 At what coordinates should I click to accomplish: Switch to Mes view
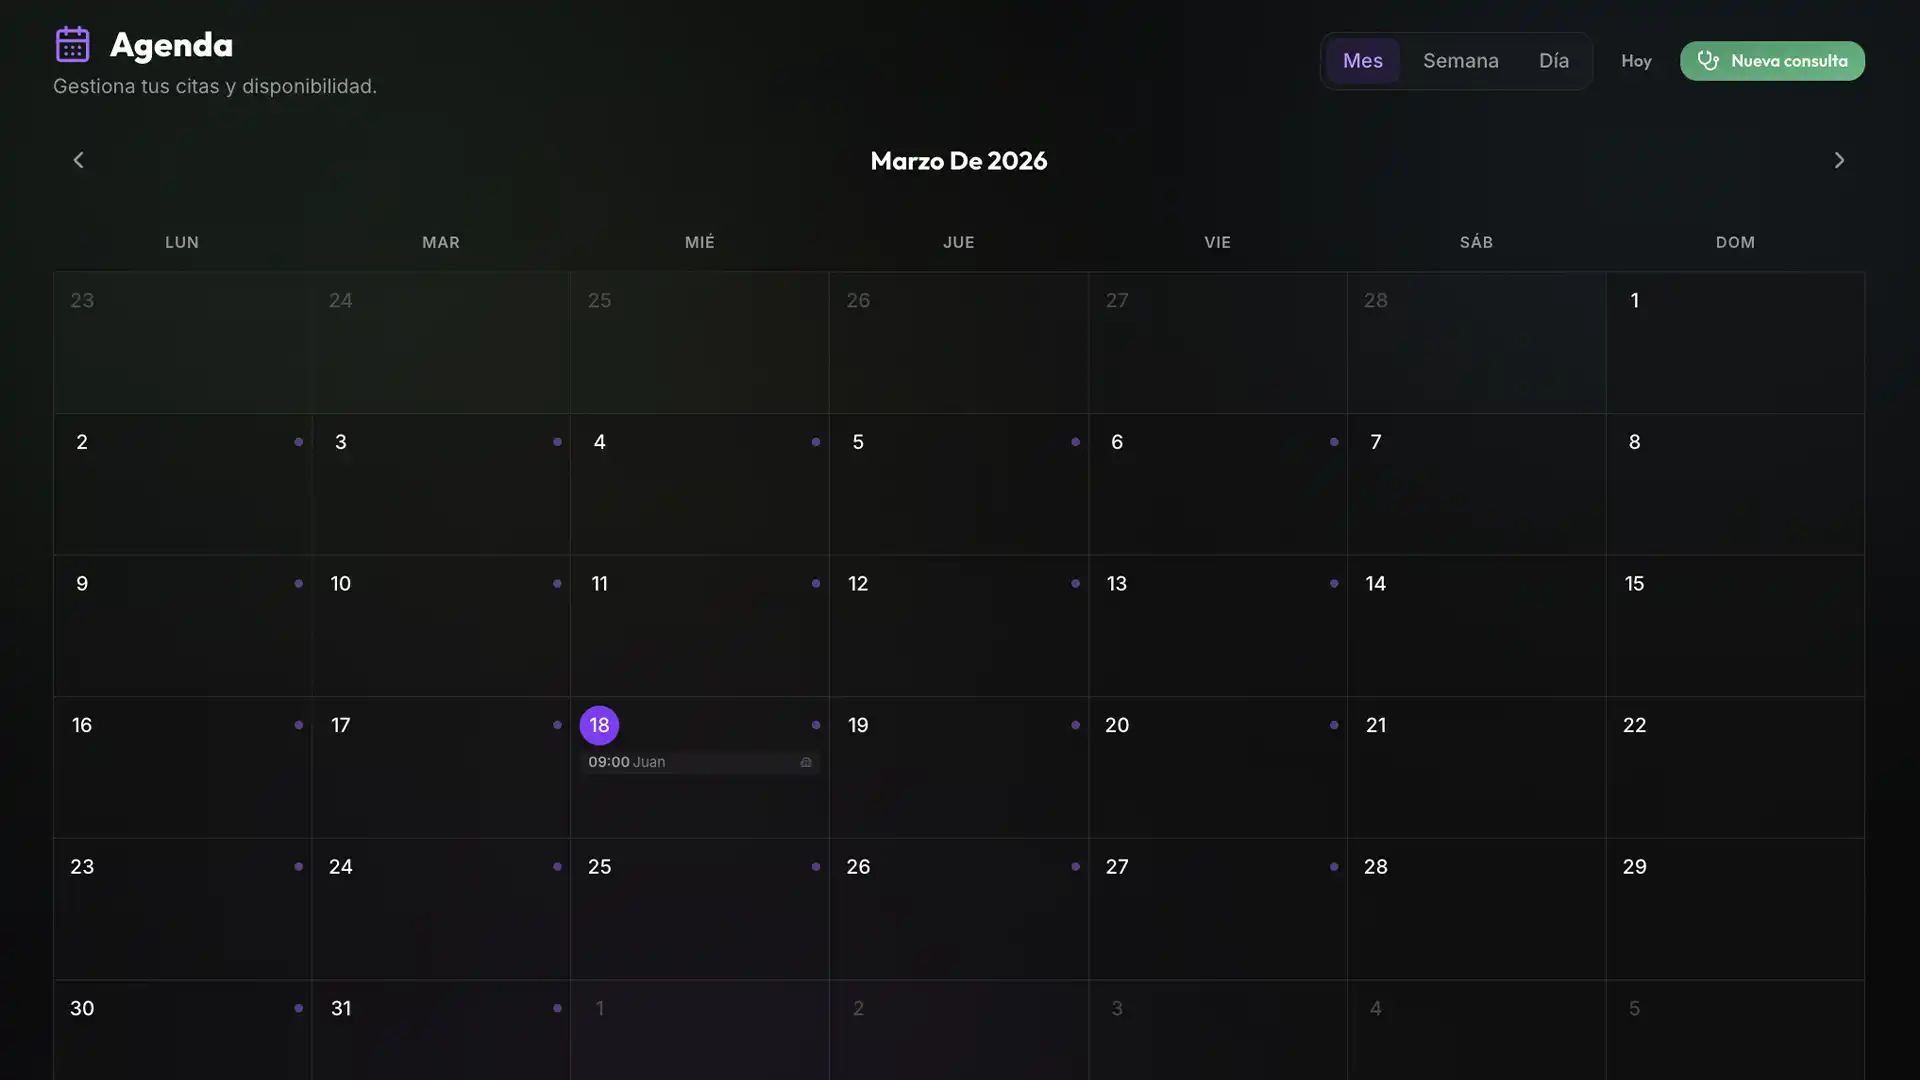(1362, 61)
